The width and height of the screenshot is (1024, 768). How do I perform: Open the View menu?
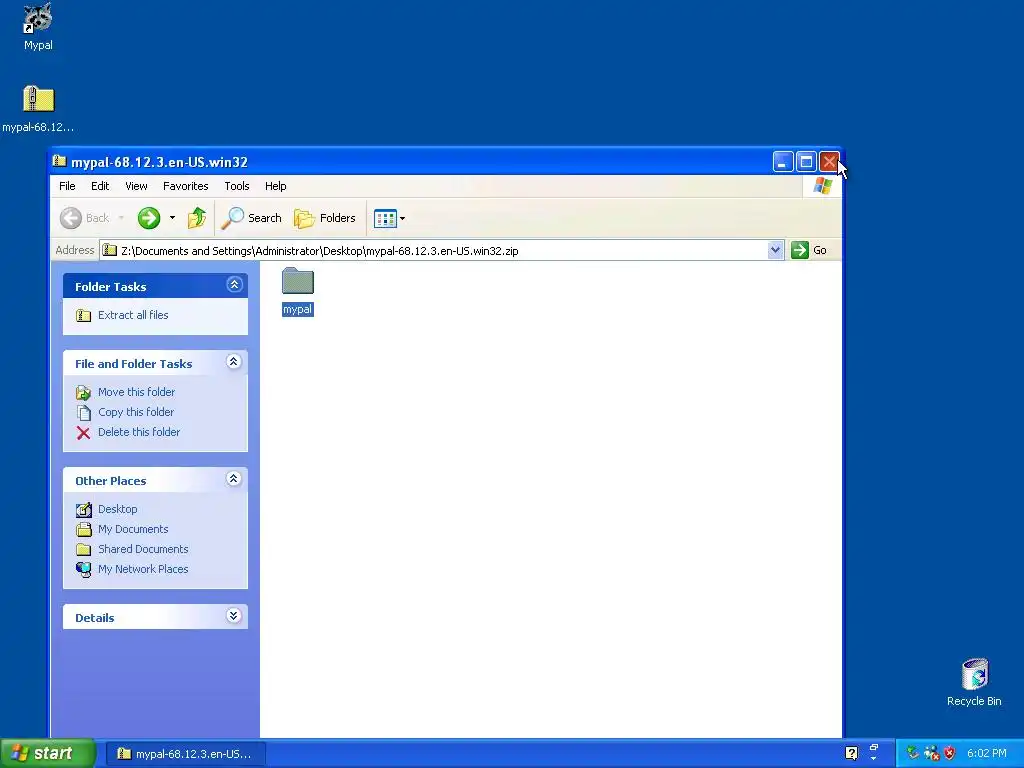pyautogui.click(x=136, y=186)
